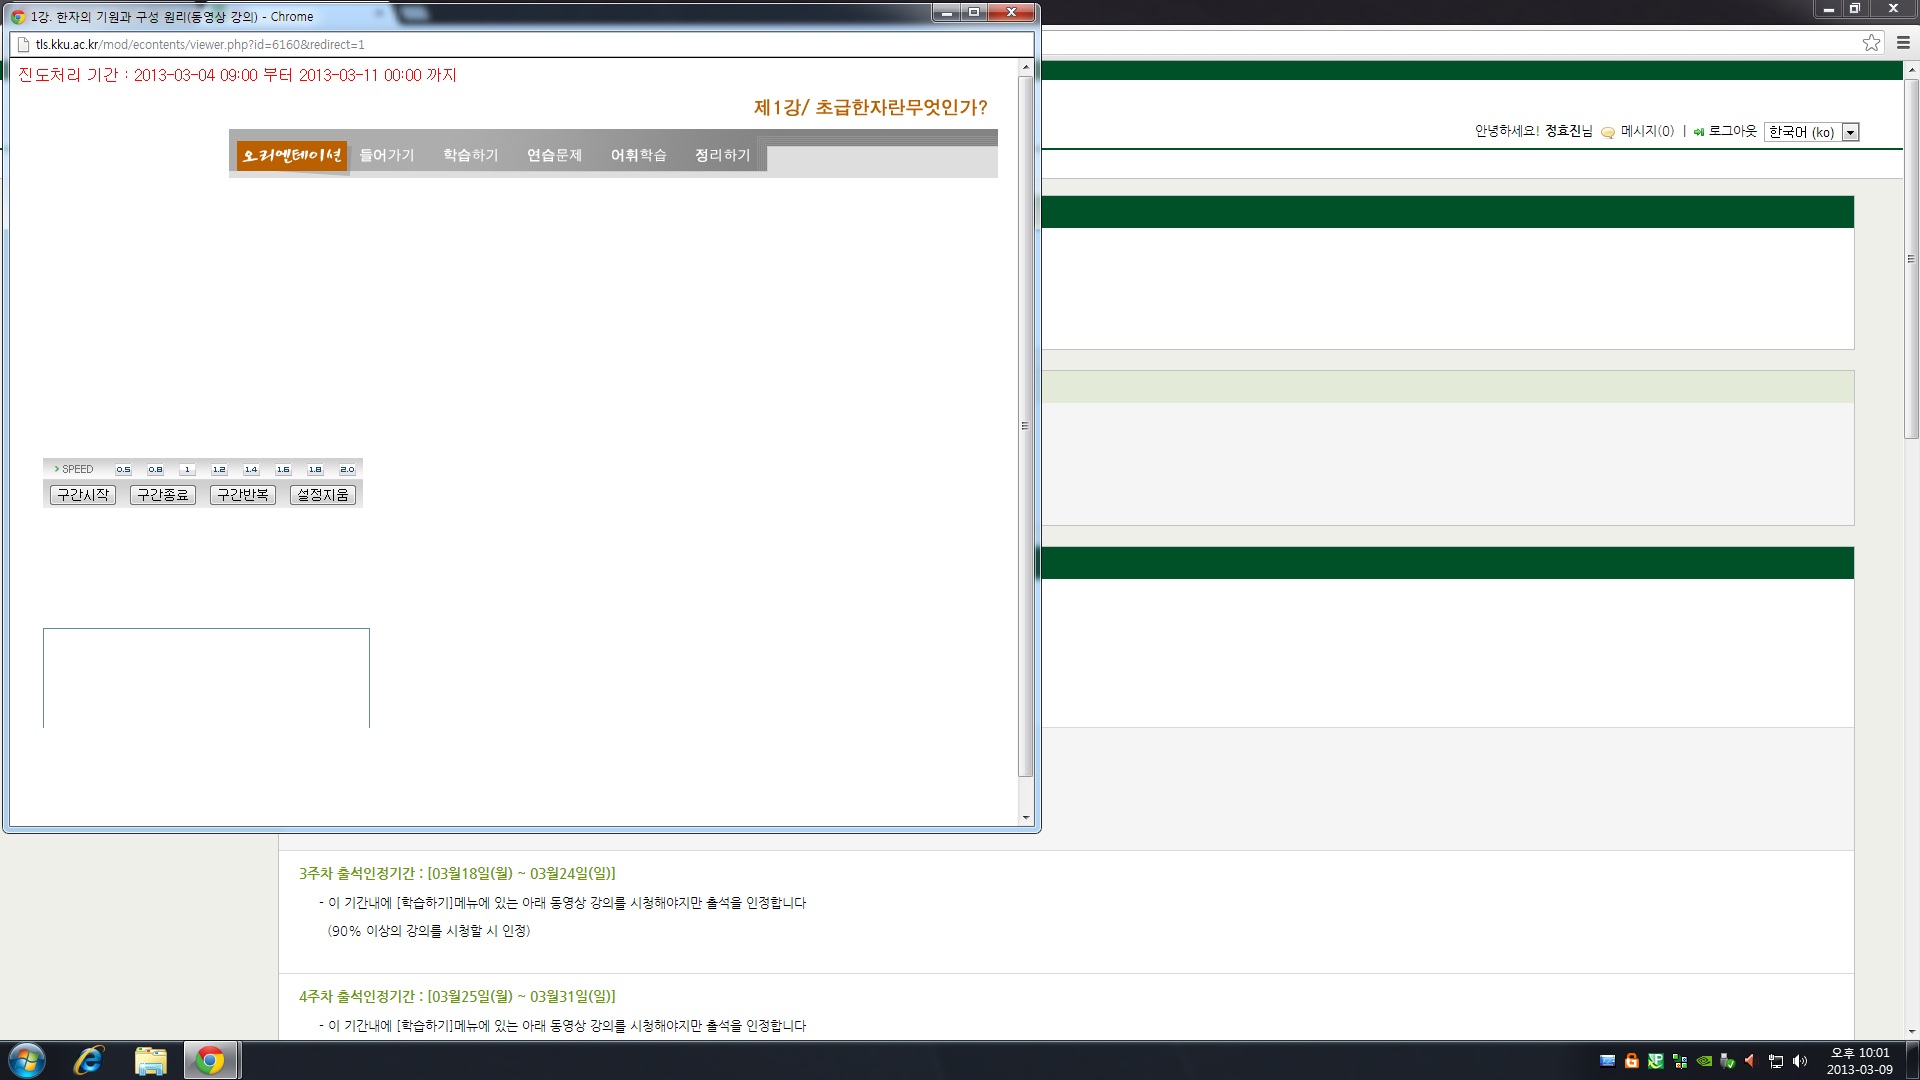The image size is (1920, 1080).
Task: Click the network connection tray icon
Action: click(x=1776, y=1061)
